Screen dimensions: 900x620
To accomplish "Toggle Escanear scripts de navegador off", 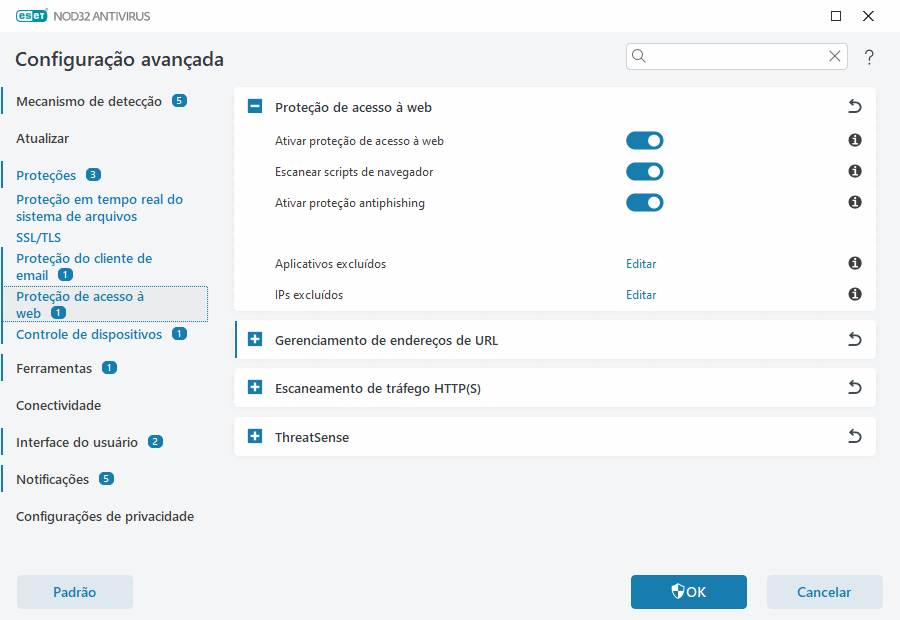I will point(644,171).
